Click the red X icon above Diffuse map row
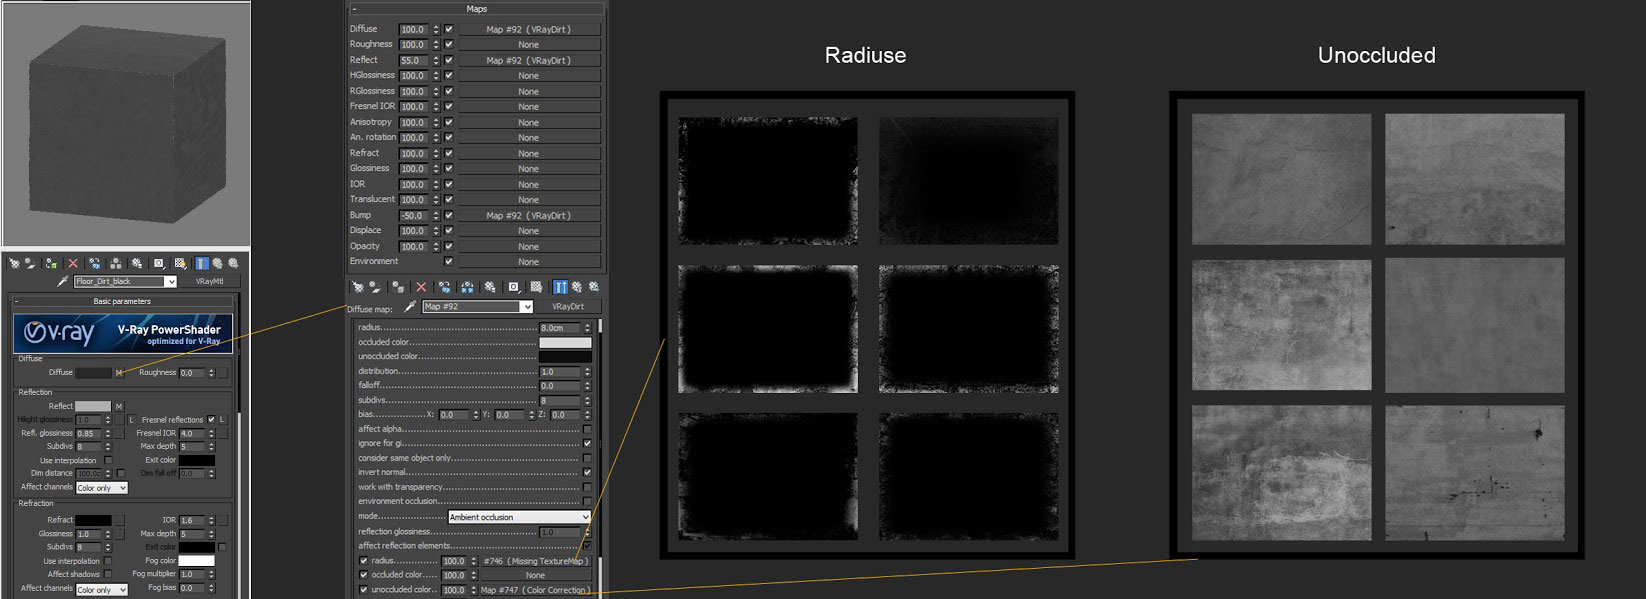This screenshot has height=599, width=1646. point(421,287)
